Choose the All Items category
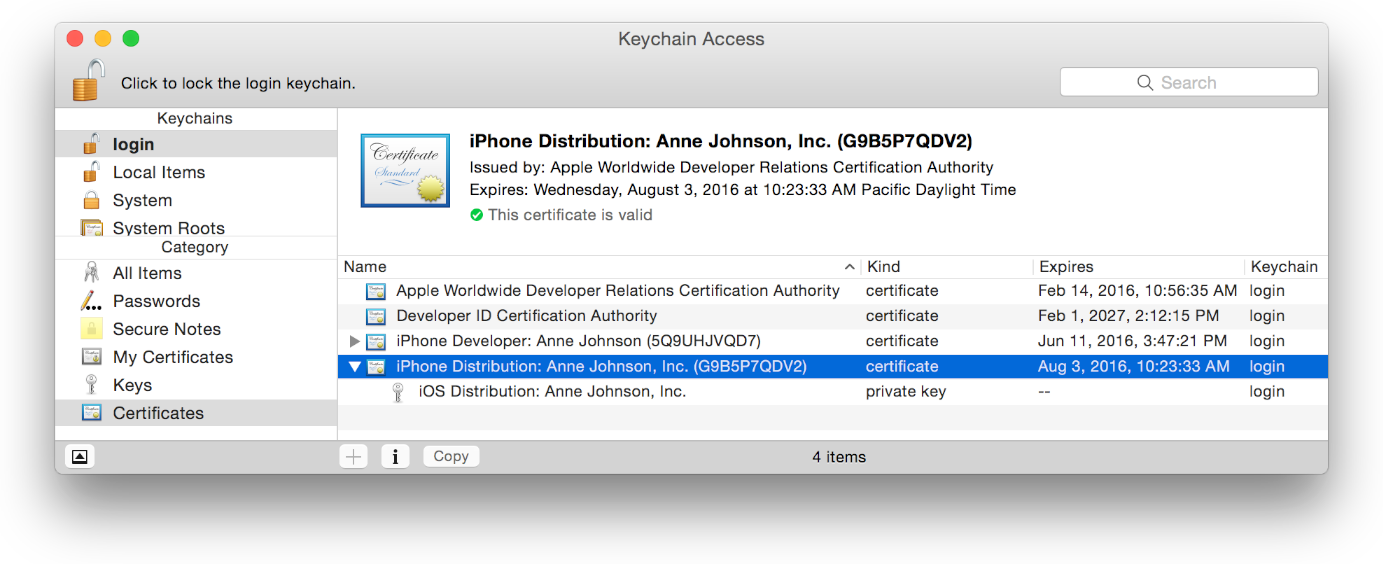 point(196,273)
